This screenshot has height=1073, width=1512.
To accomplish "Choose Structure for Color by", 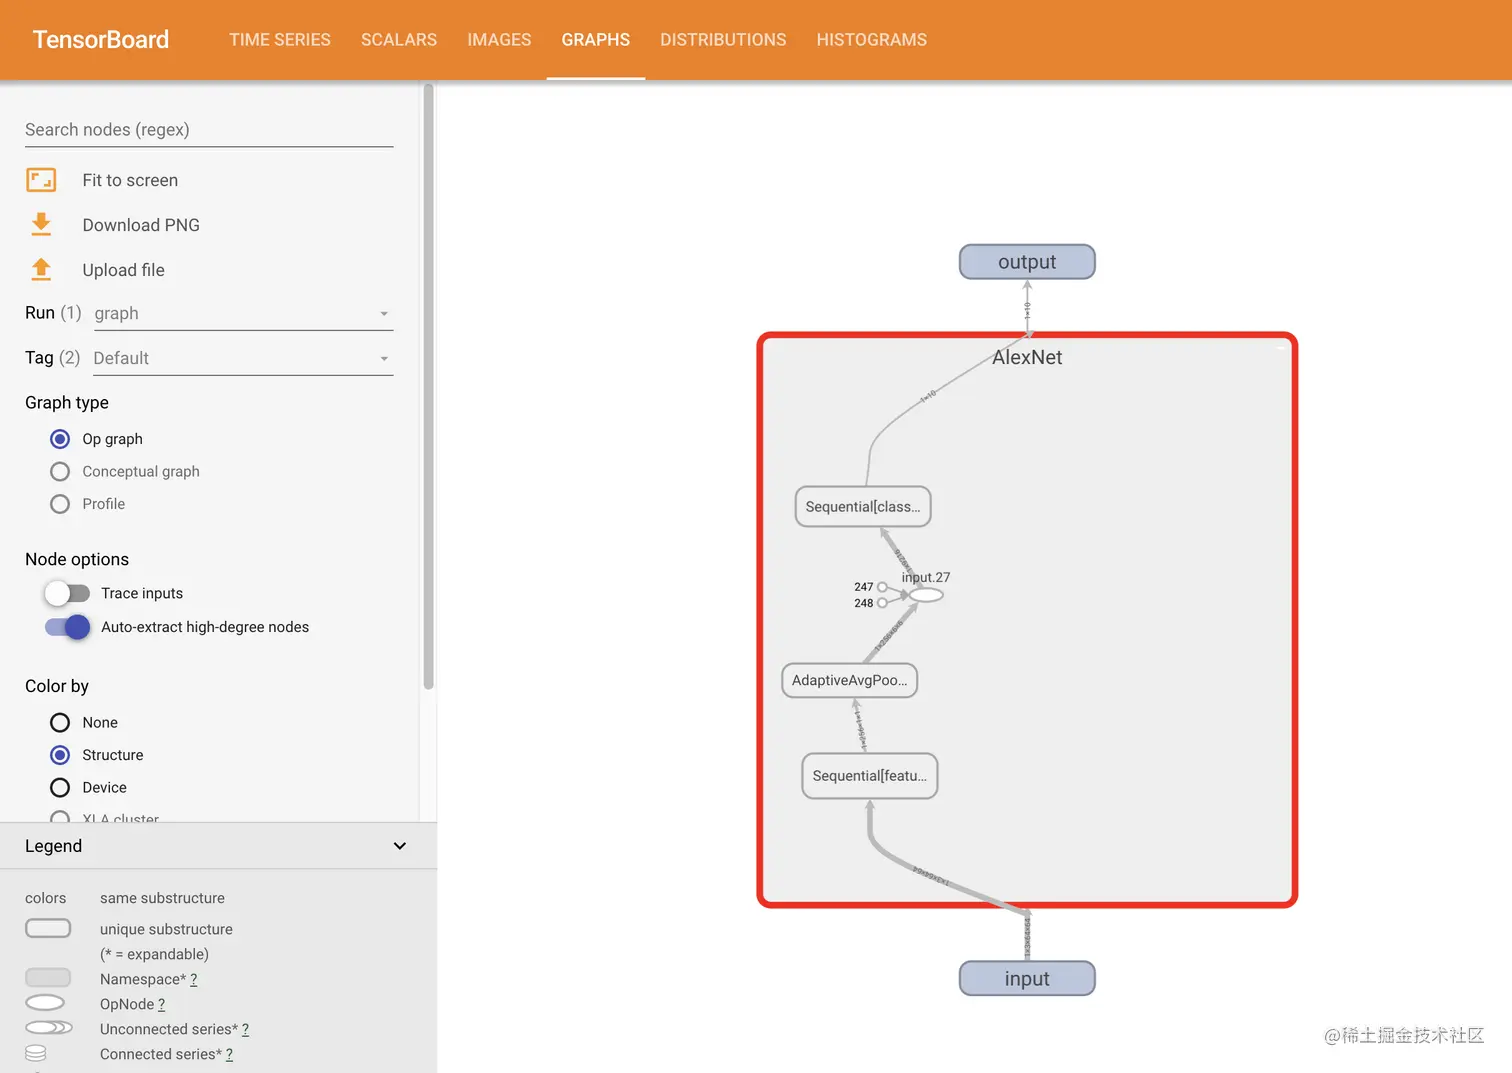I will point(60,755).
